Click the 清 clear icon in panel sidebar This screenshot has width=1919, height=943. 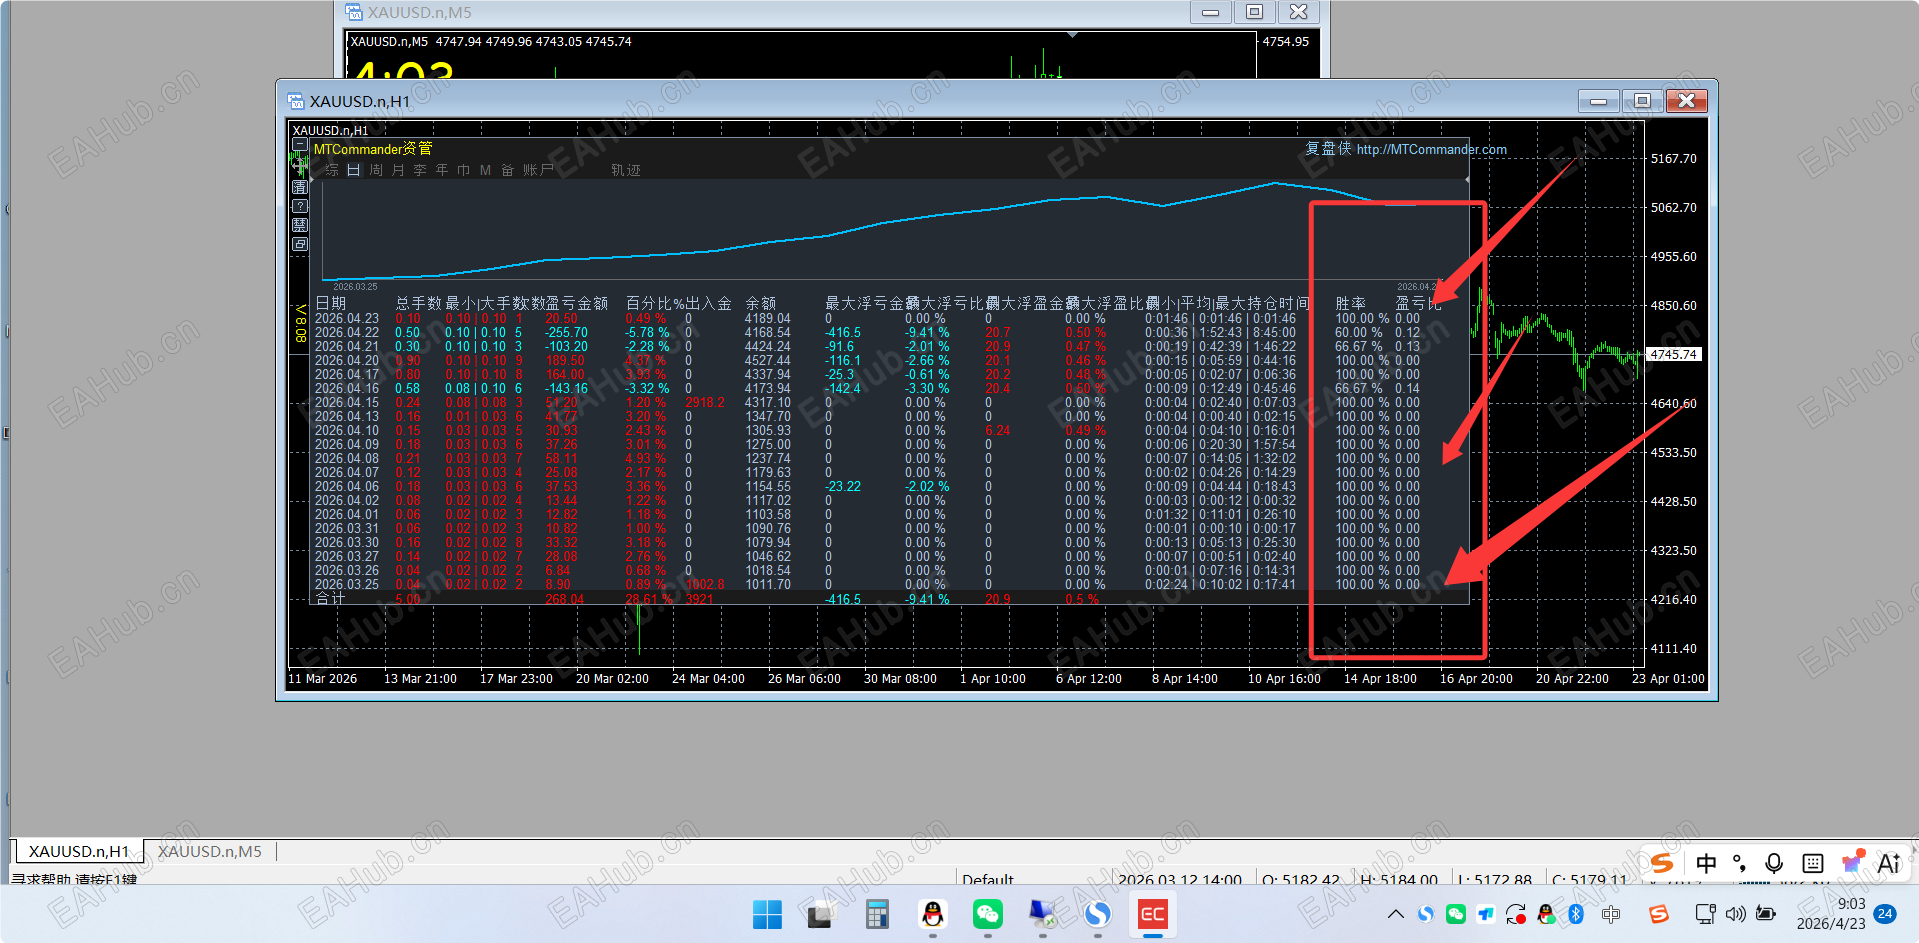pos(300,187)
